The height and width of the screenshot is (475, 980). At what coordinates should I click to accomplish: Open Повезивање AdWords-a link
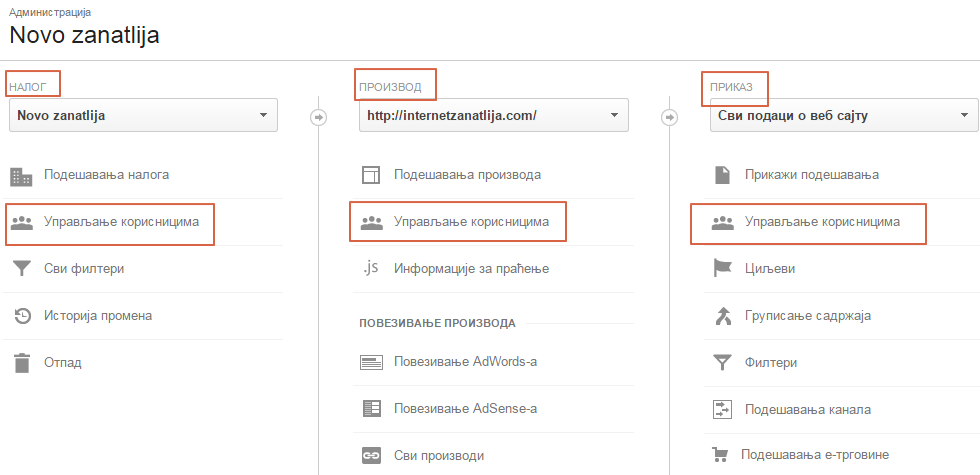[x=465, y=362]
